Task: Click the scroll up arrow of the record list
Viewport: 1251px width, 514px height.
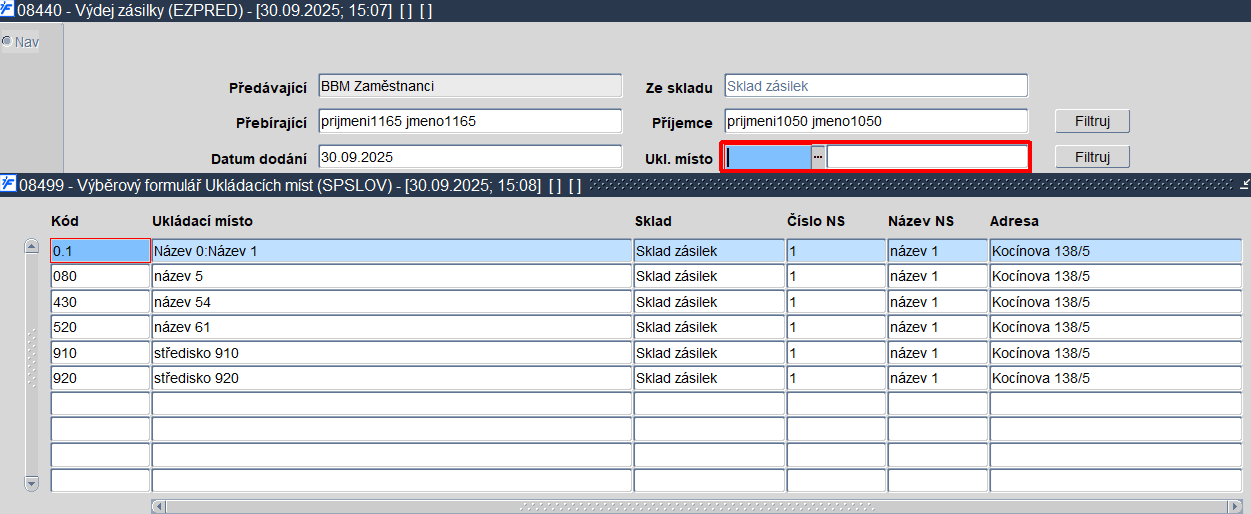Action: point(31,248)
